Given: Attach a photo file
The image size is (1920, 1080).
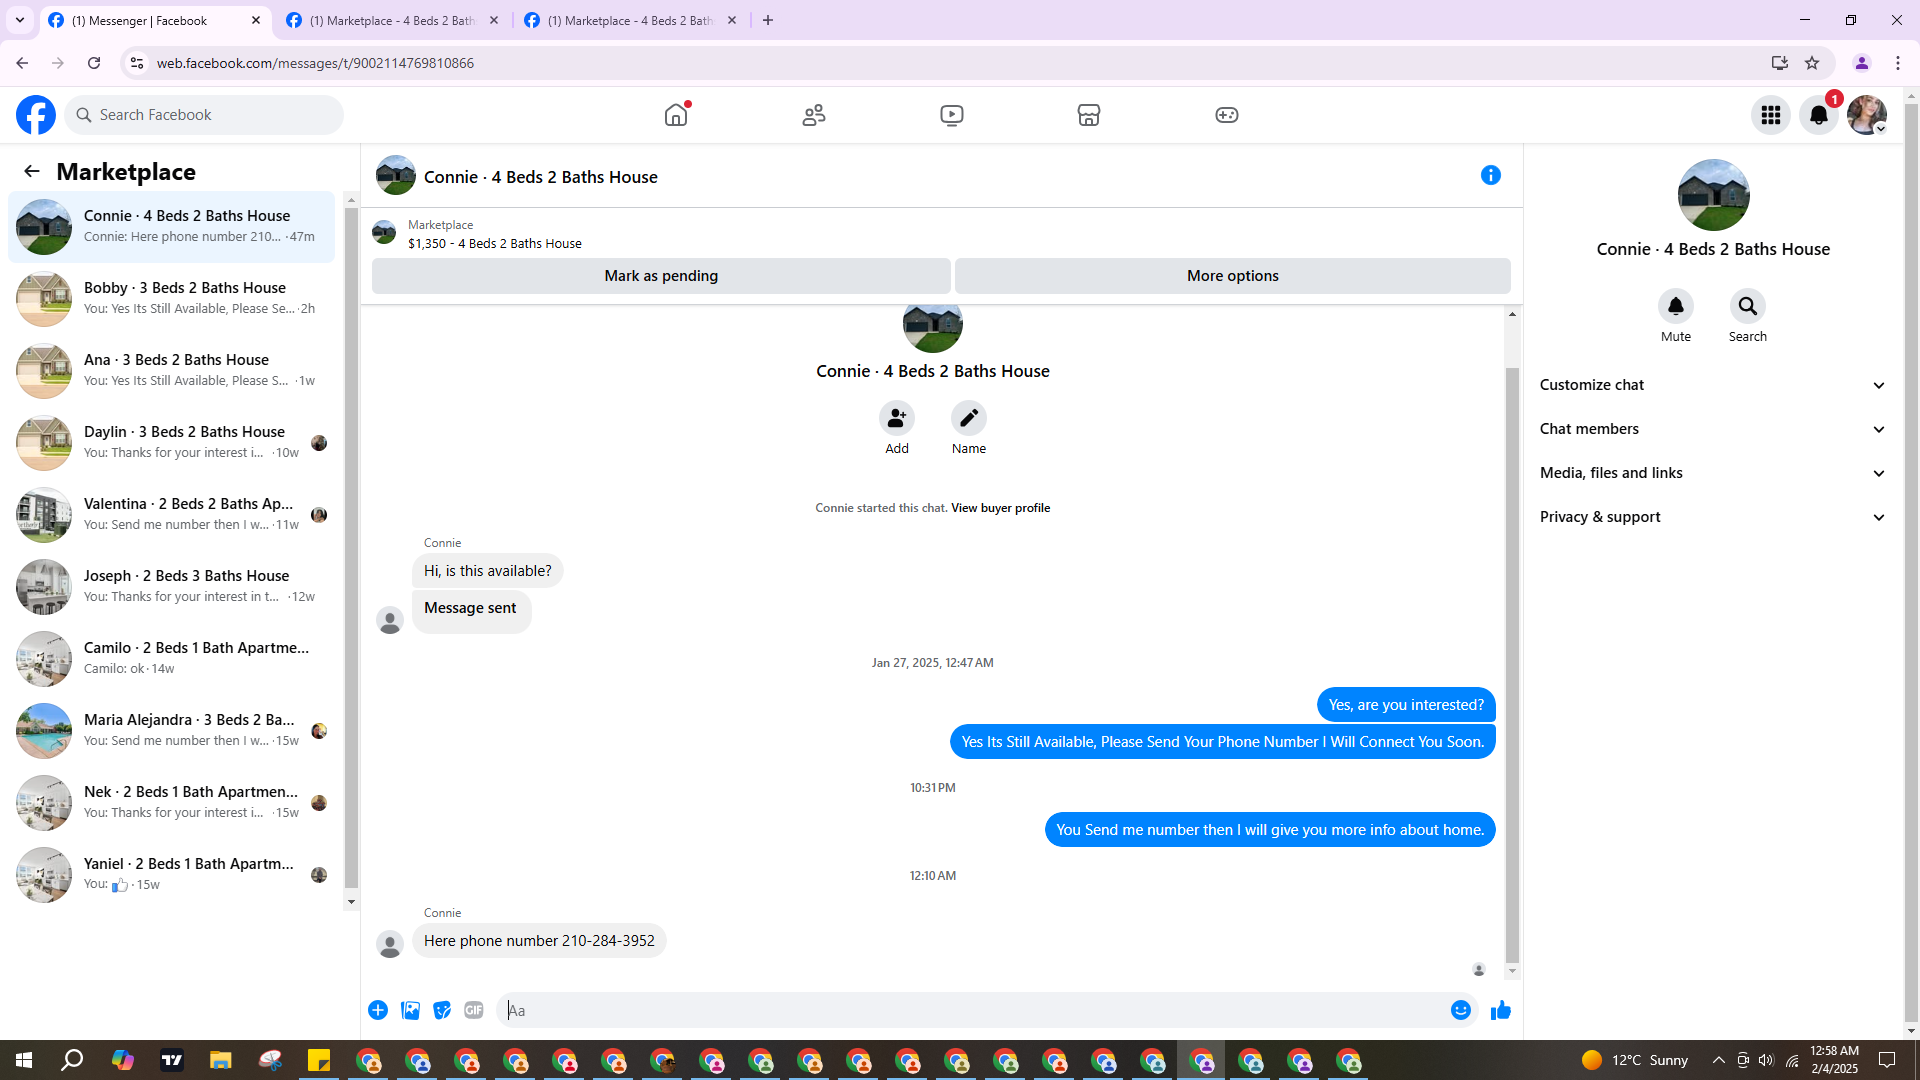Looking at the screenshot, I should [x=410, y=1010].
